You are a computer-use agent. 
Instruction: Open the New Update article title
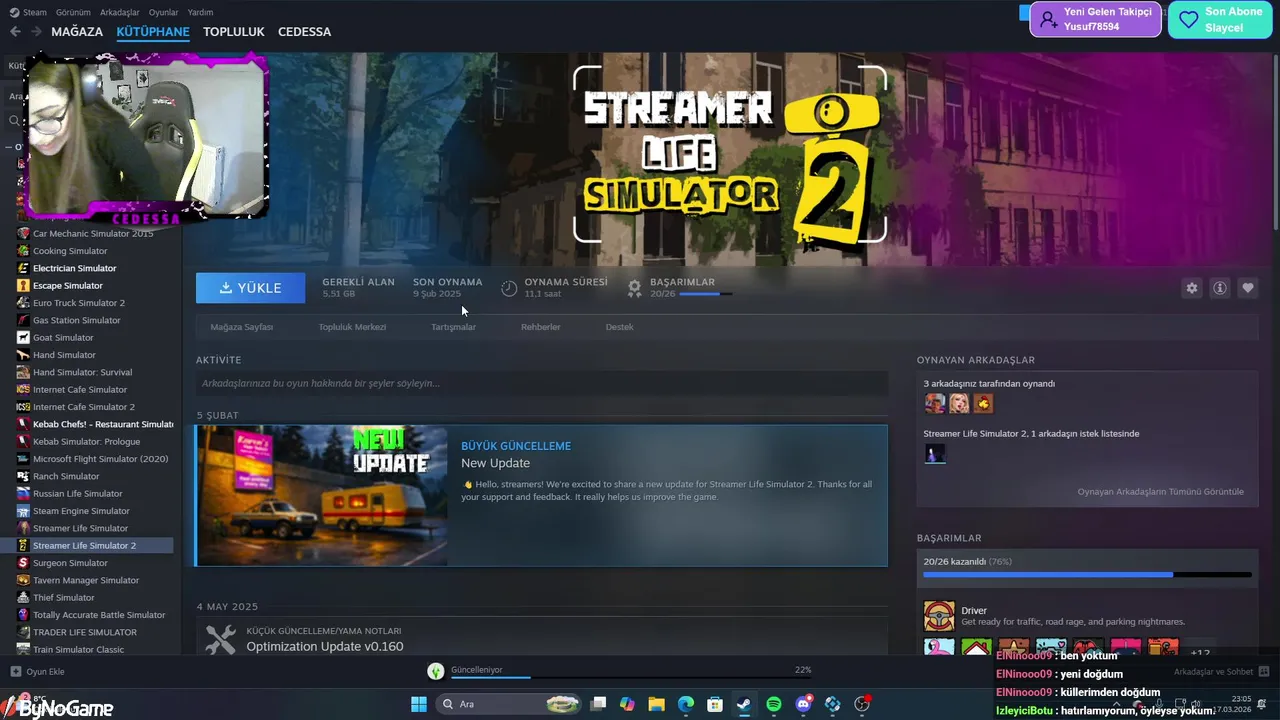point(495,463)
